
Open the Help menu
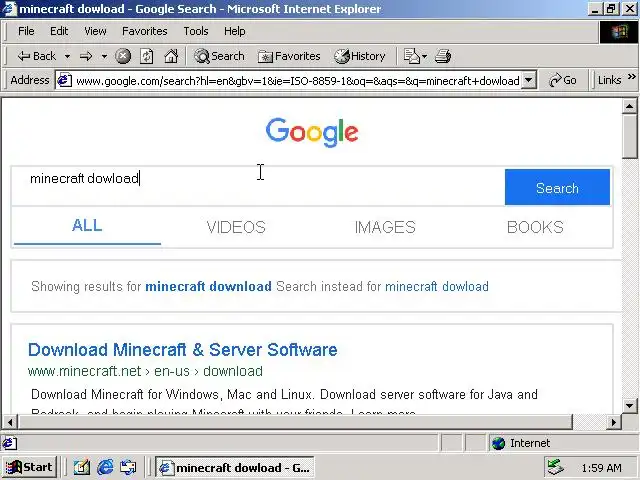[x=235, y=31]
